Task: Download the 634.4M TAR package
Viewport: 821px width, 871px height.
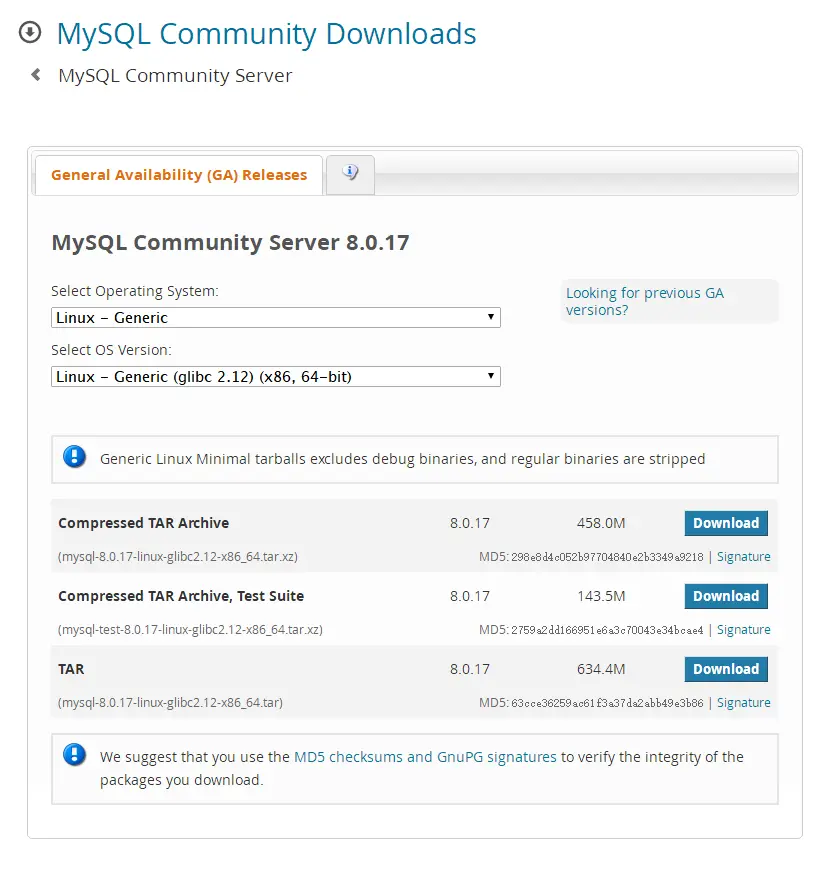Action: (726, 669)
